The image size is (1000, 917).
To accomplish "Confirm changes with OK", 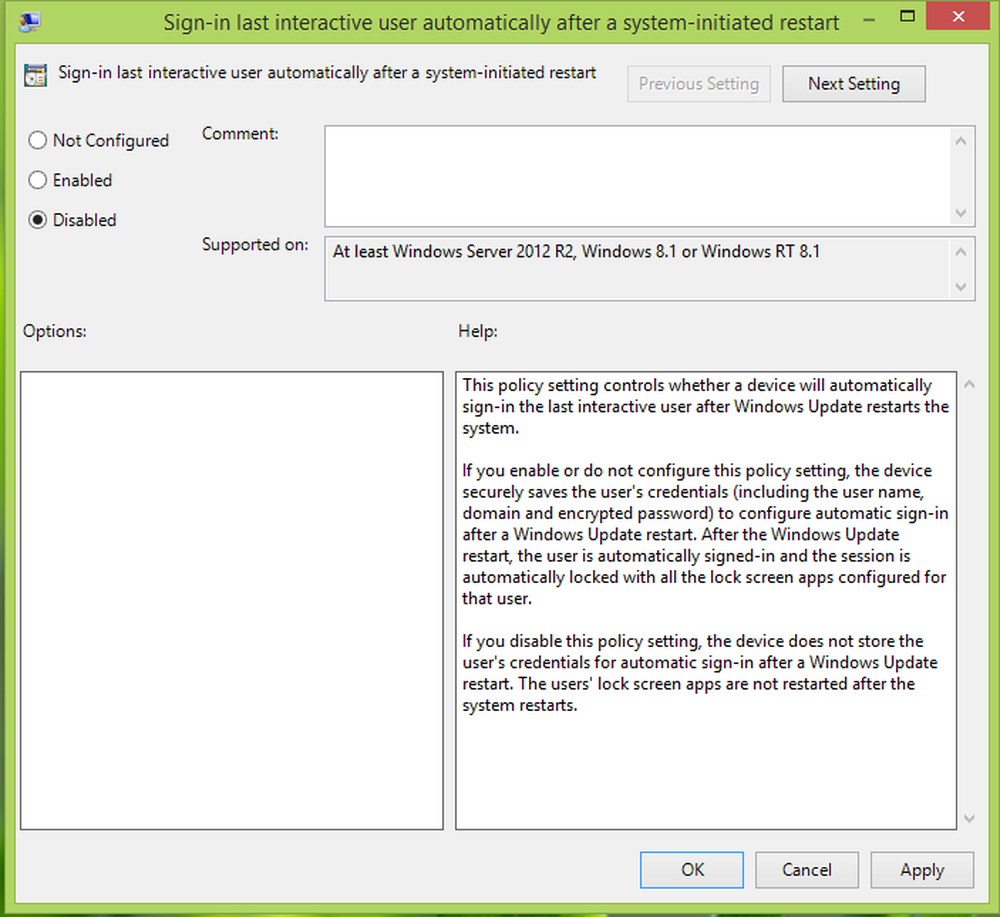I will pyautogui.click(x=691, y=869).
